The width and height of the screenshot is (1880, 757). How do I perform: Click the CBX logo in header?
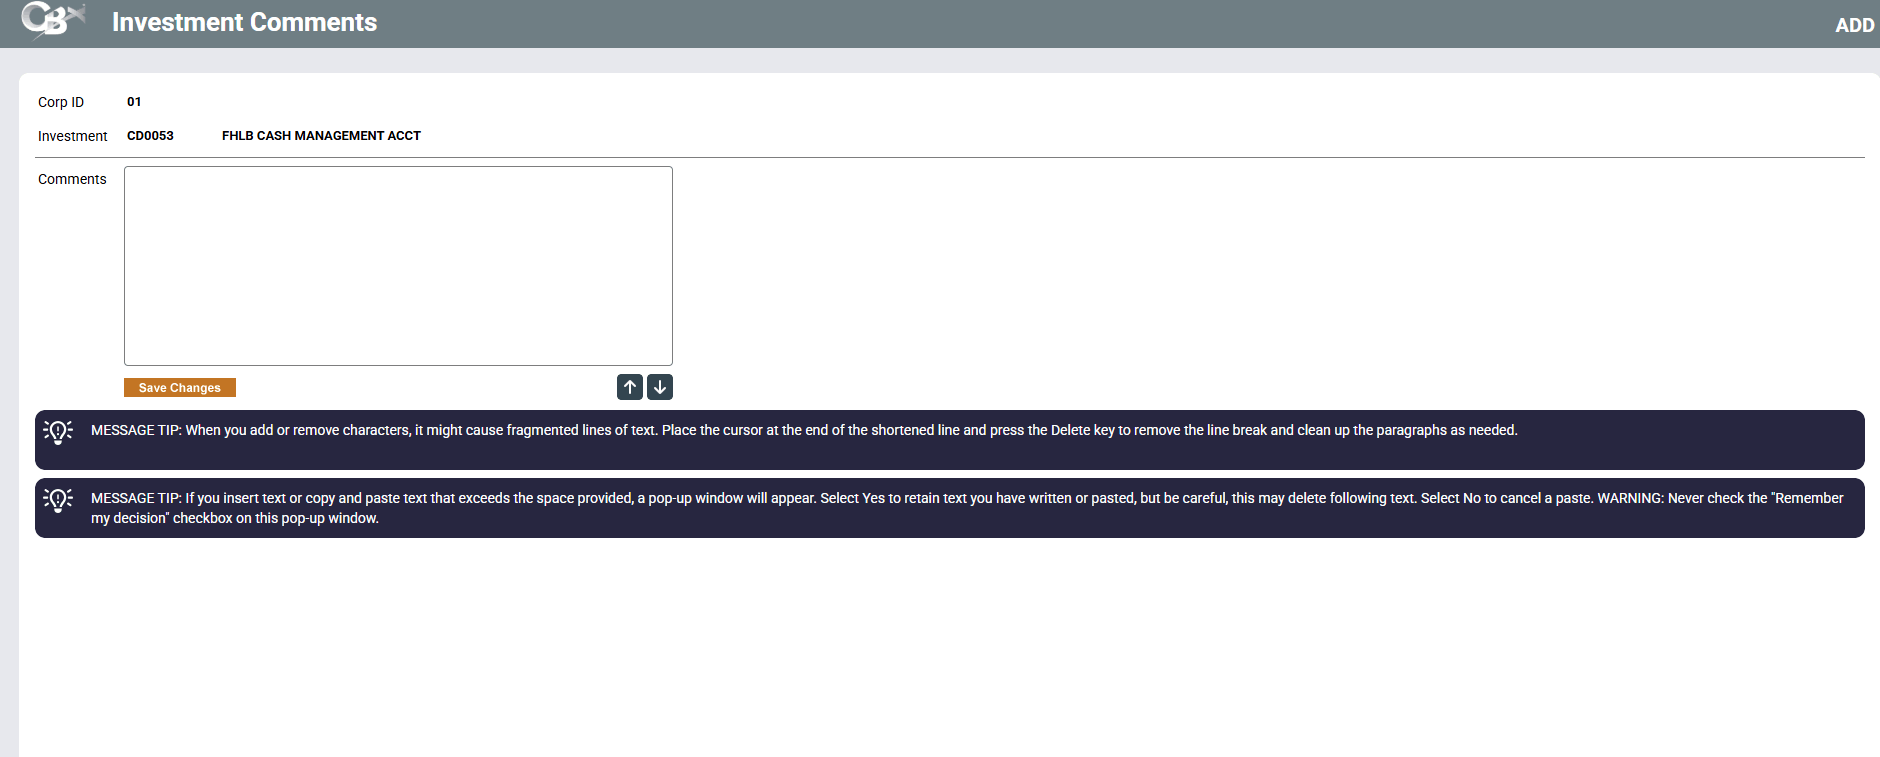pos(52,20)
